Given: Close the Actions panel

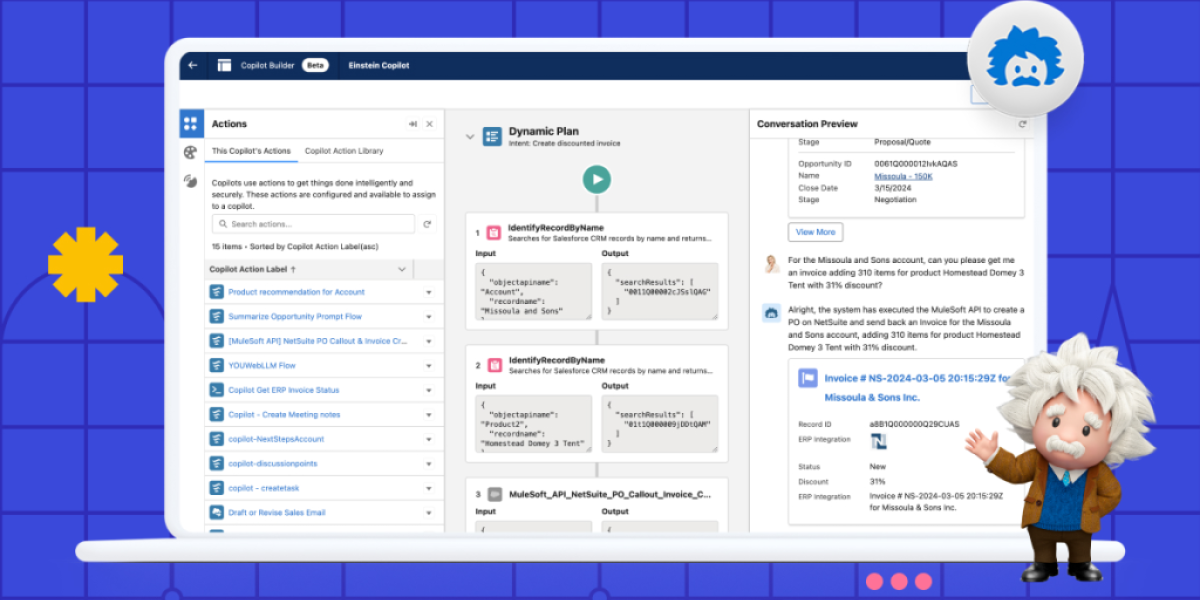Looking at the screenshot, I should [x=430, y=124].
